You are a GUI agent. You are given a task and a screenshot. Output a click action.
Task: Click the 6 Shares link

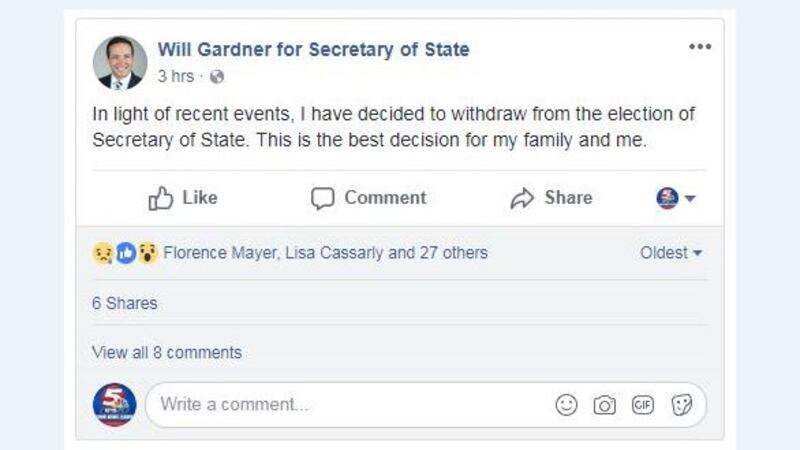[x=124, y=303]
